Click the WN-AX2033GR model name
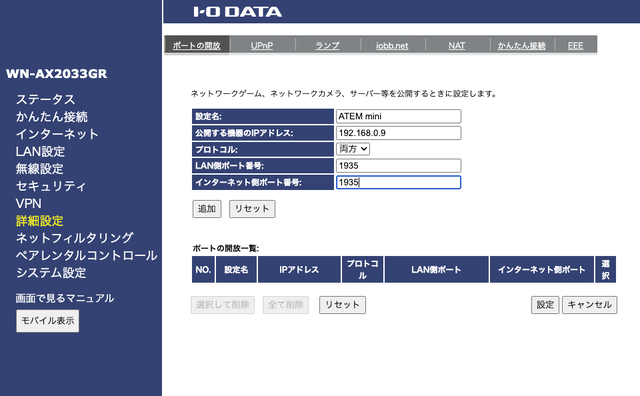 pyautogui.click(x=56, y=74)
